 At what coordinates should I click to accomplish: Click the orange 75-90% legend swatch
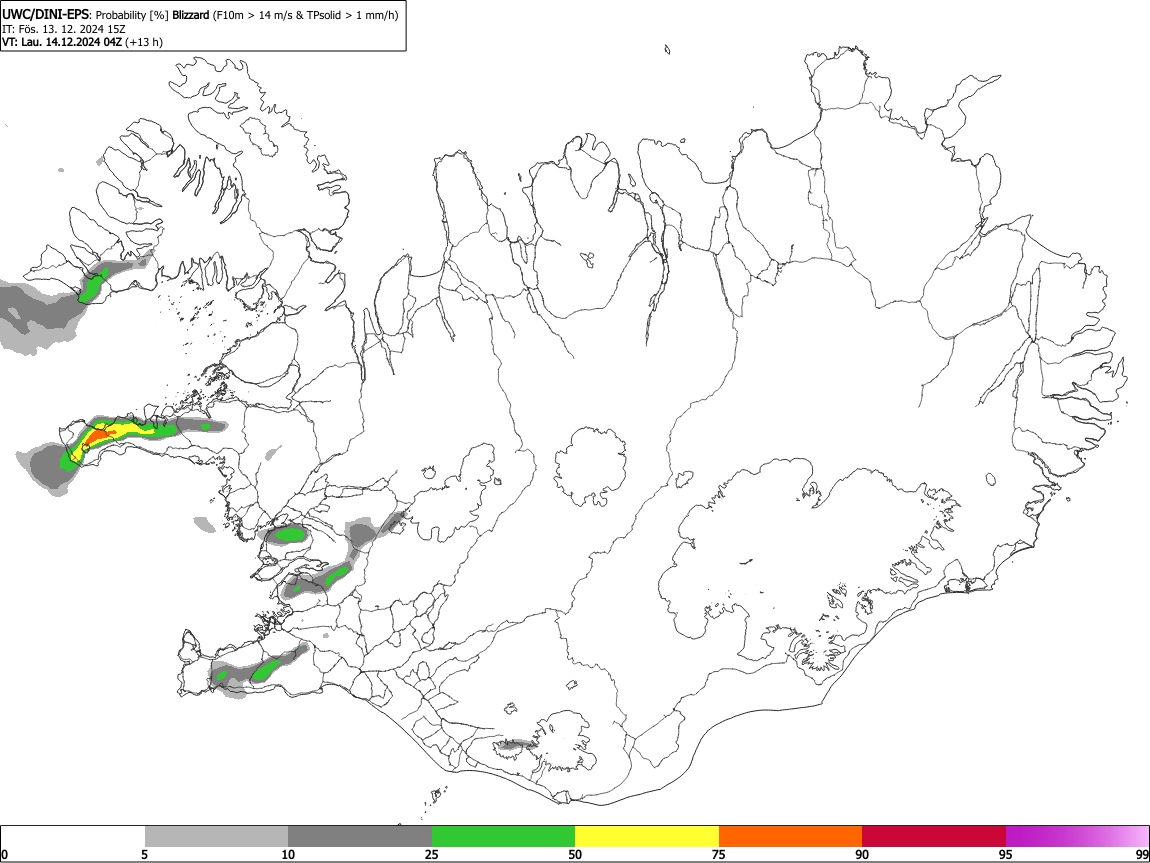coord(790,837)
